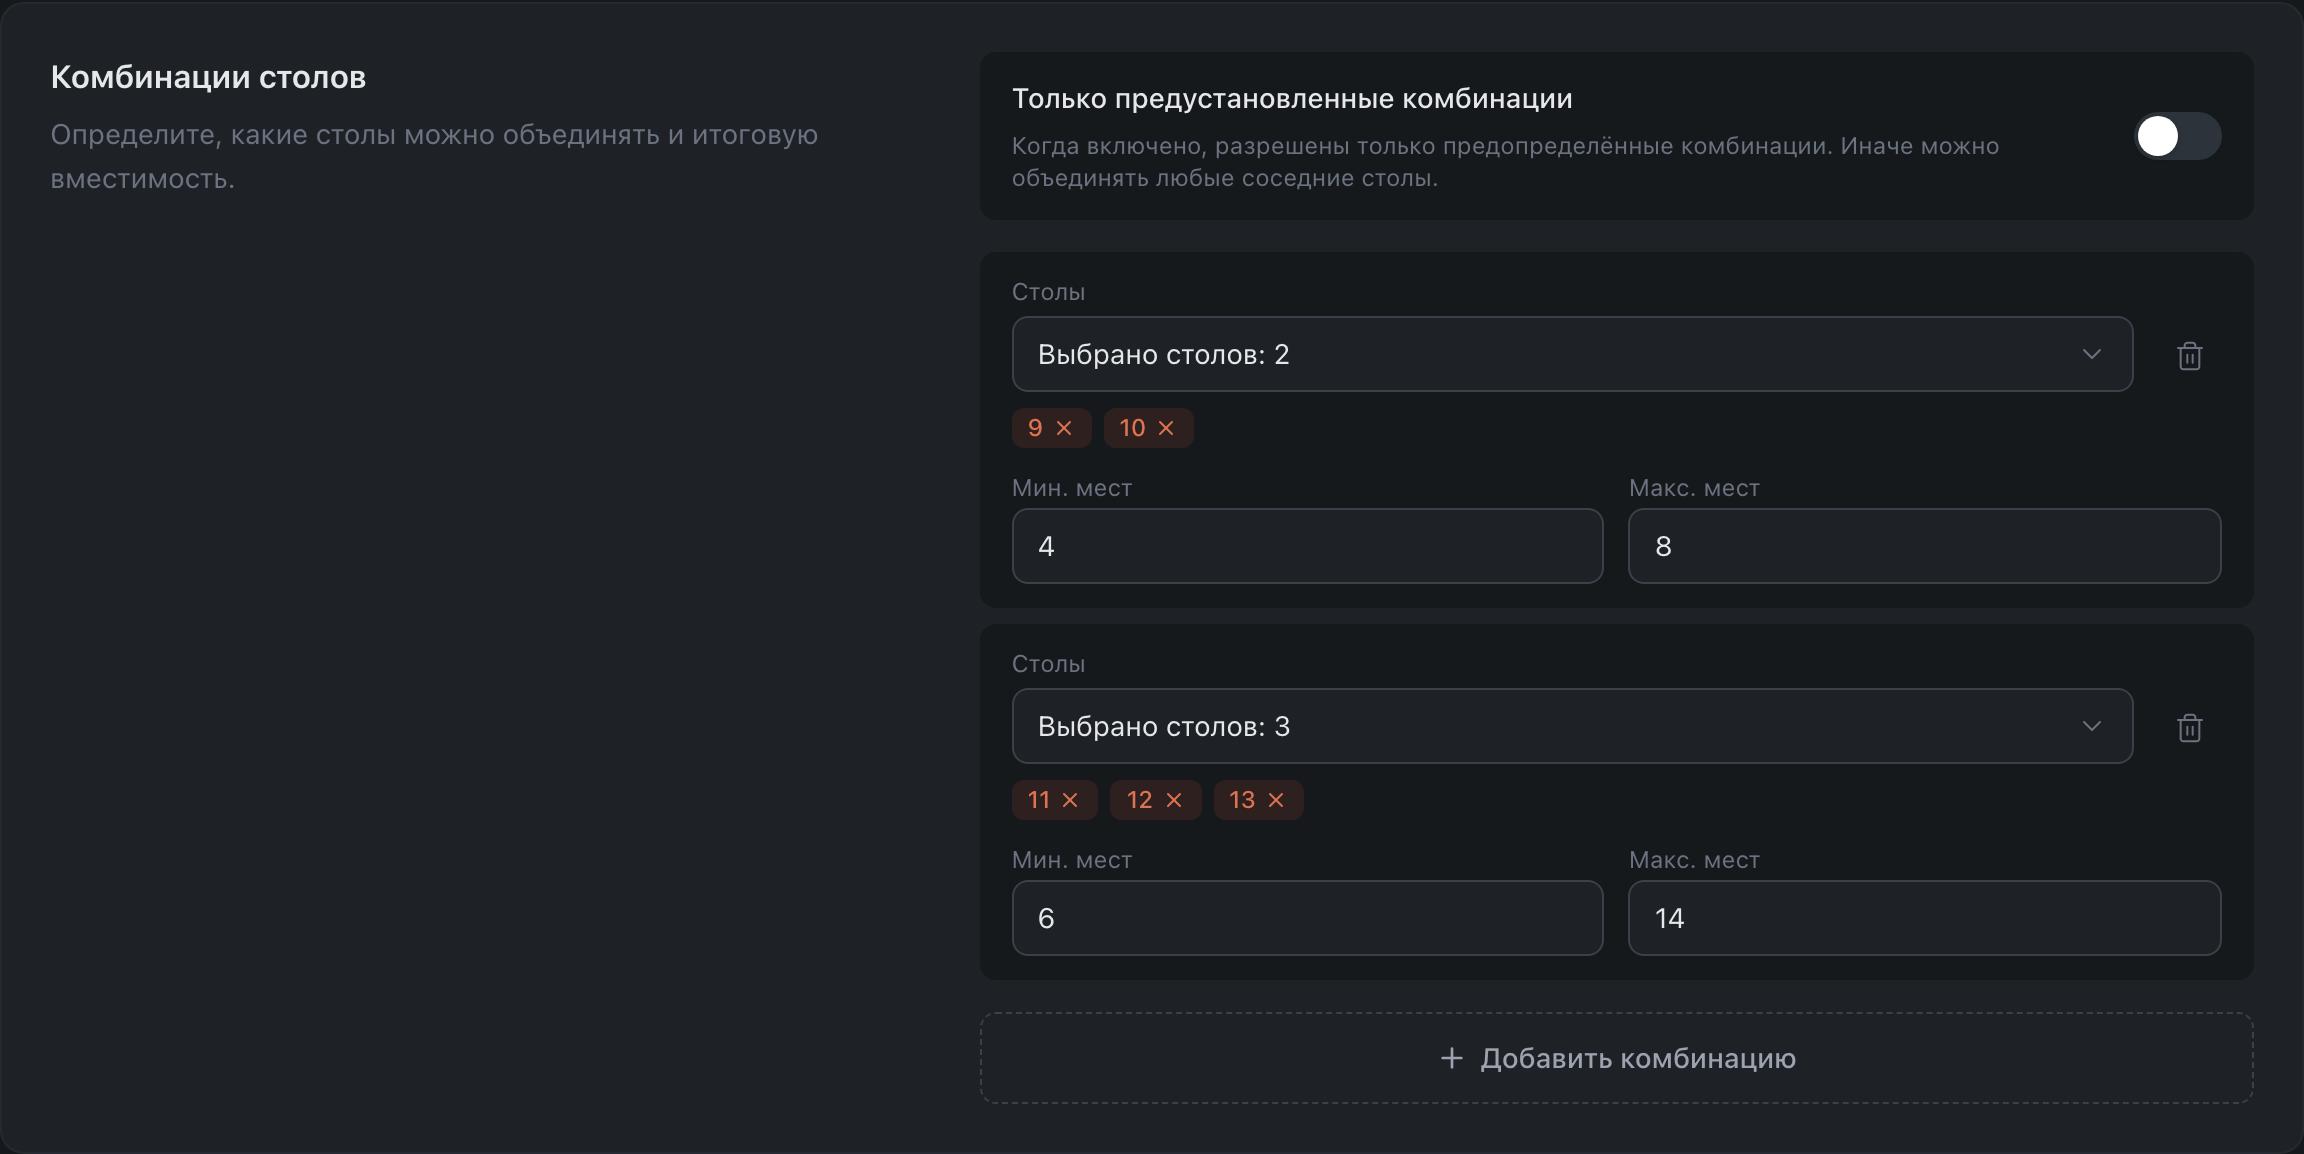Delete the combination with tables 9 and 10

pos(2189,355)
